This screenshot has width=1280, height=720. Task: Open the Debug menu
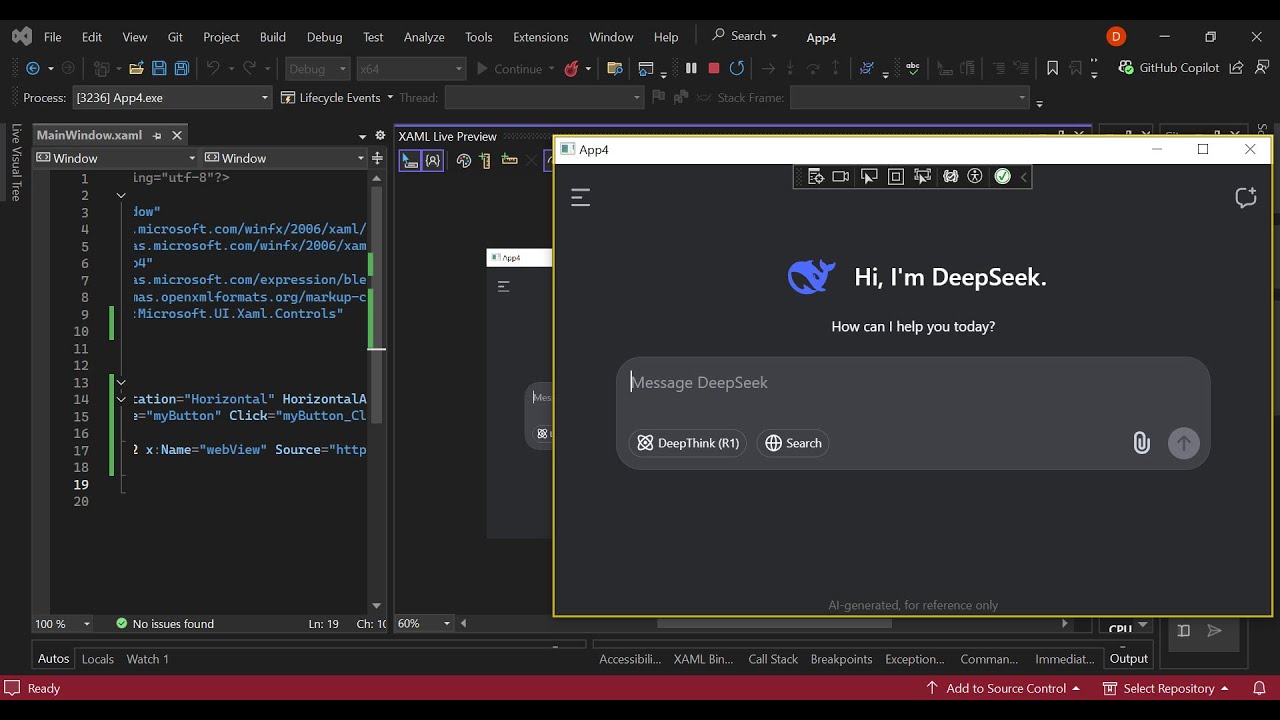pyautogui.click(x=324, y=37)
